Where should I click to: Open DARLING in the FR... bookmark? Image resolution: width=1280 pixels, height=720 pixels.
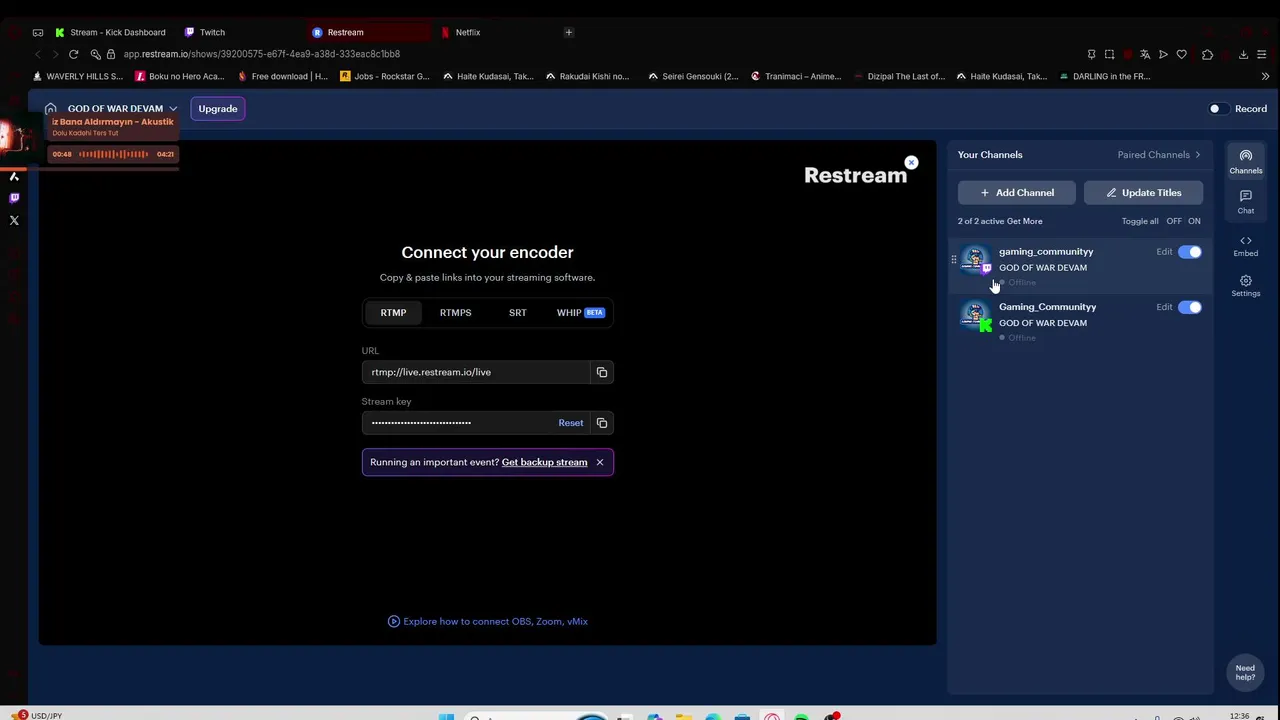[1104, 76]
